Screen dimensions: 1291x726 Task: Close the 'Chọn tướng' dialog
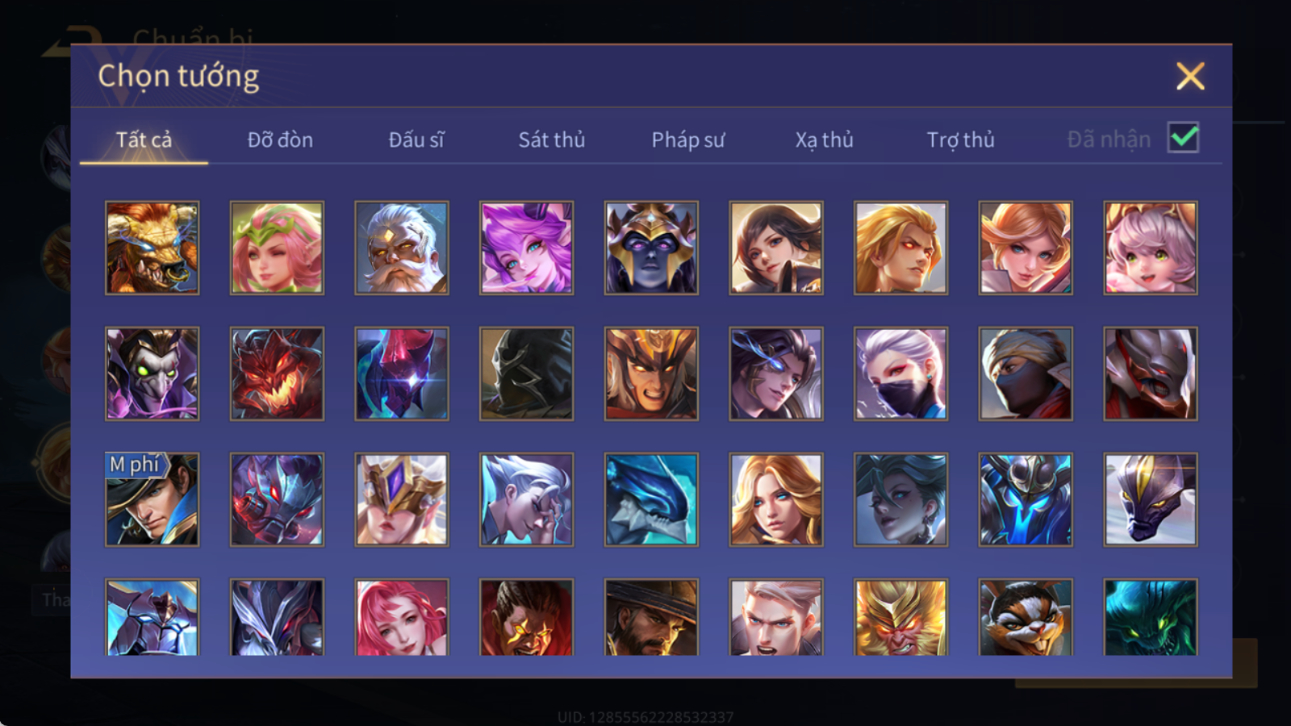click(x=1190, y=76)
